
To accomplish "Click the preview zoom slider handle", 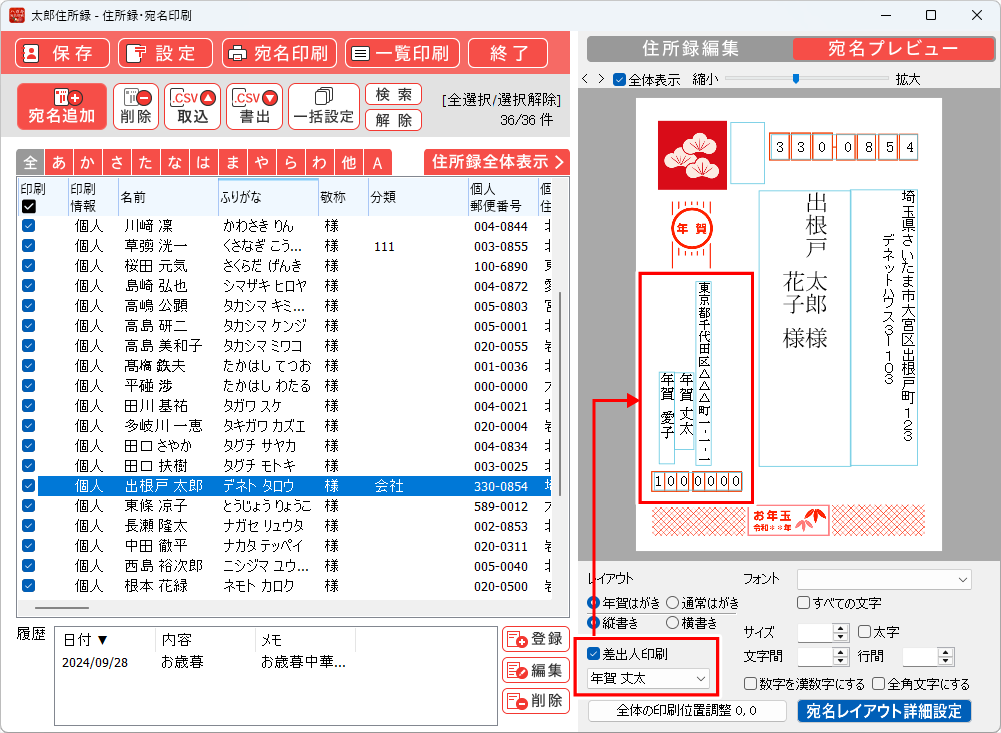I will pyautogui.click(x=796, y=78).
